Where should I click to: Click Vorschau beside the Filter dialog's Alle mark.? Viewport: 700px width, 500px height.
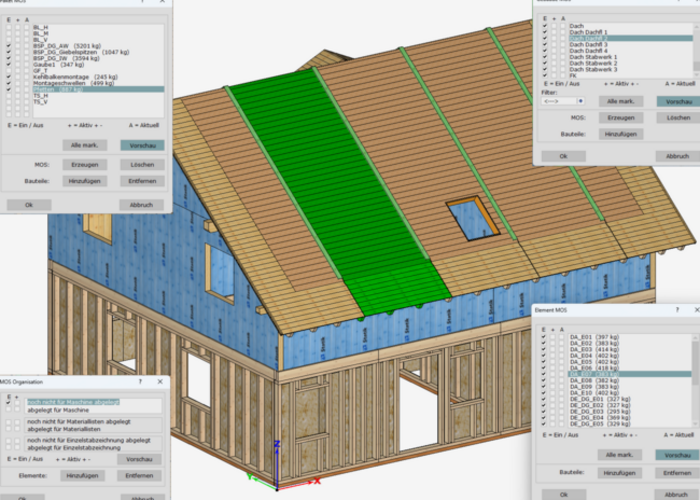[x=678, y=102]
